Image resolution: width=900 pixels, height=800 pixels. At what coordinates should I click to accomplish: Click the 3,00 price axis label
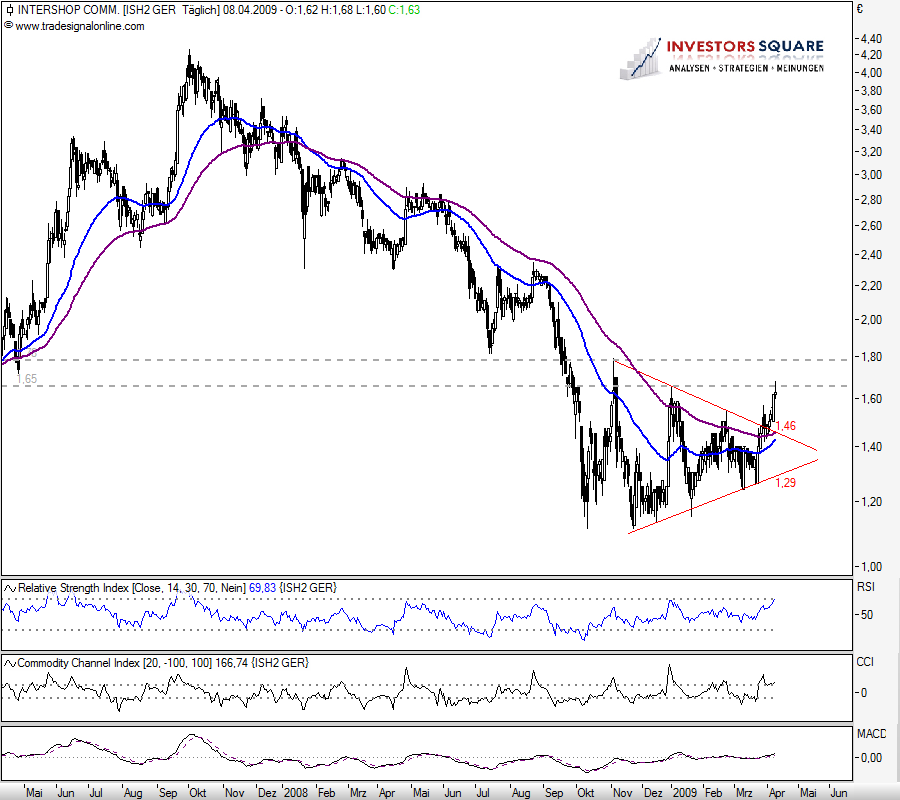pyautogui.click(x=871, y=175)
